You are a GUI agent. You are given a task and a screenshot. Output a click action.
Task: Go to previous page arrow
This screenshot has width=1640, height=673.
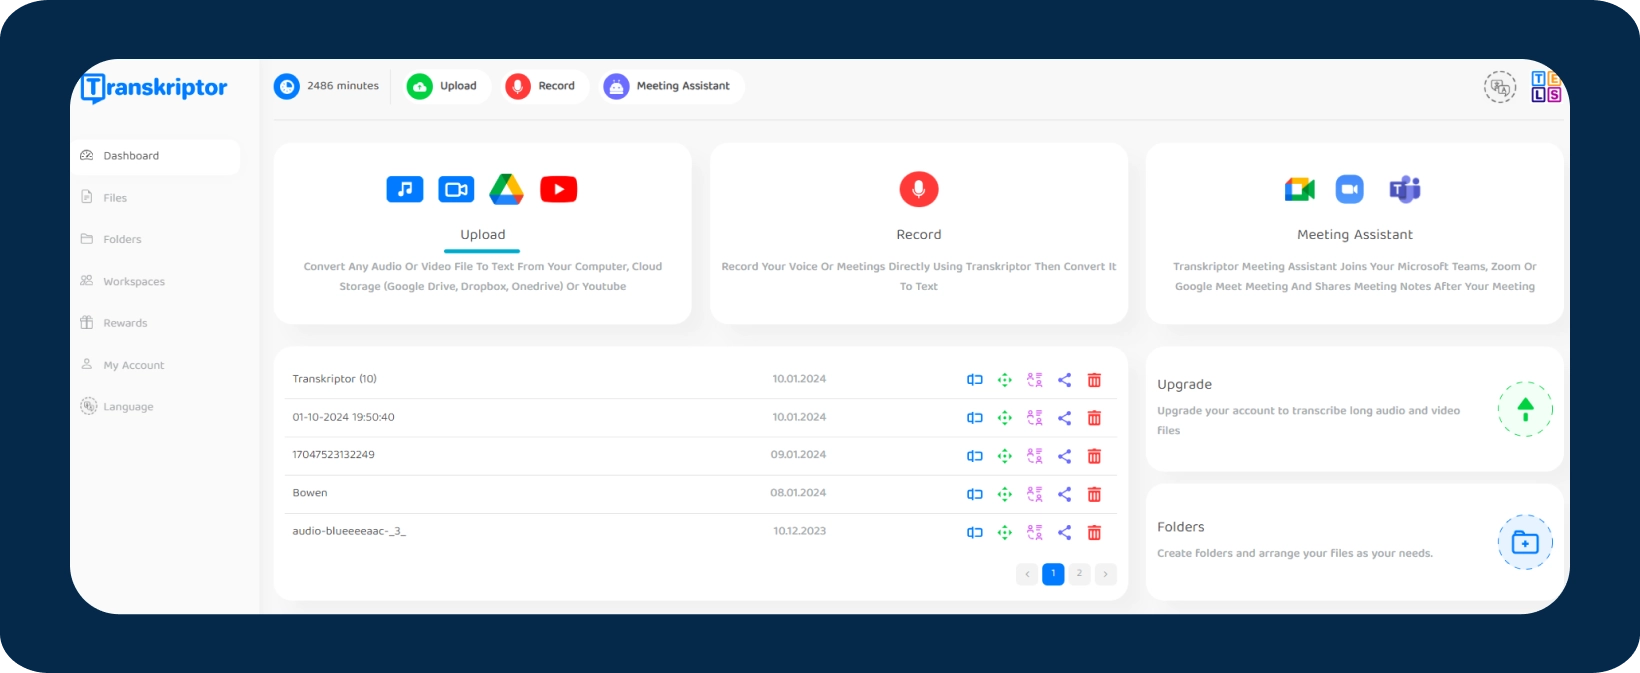coord(1027,574)
